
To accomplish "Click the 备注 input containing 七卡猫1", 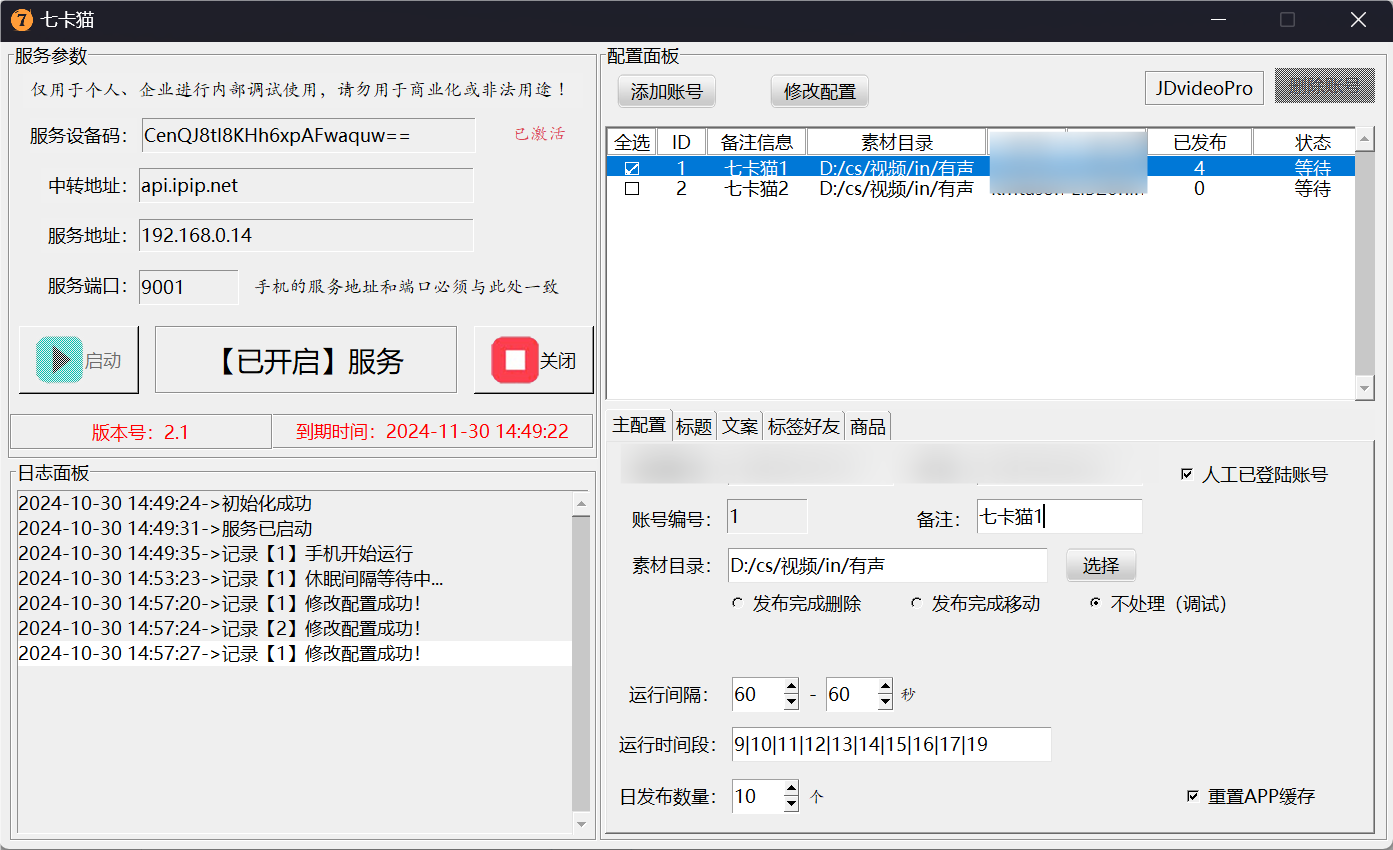I will click(1059, 516).
